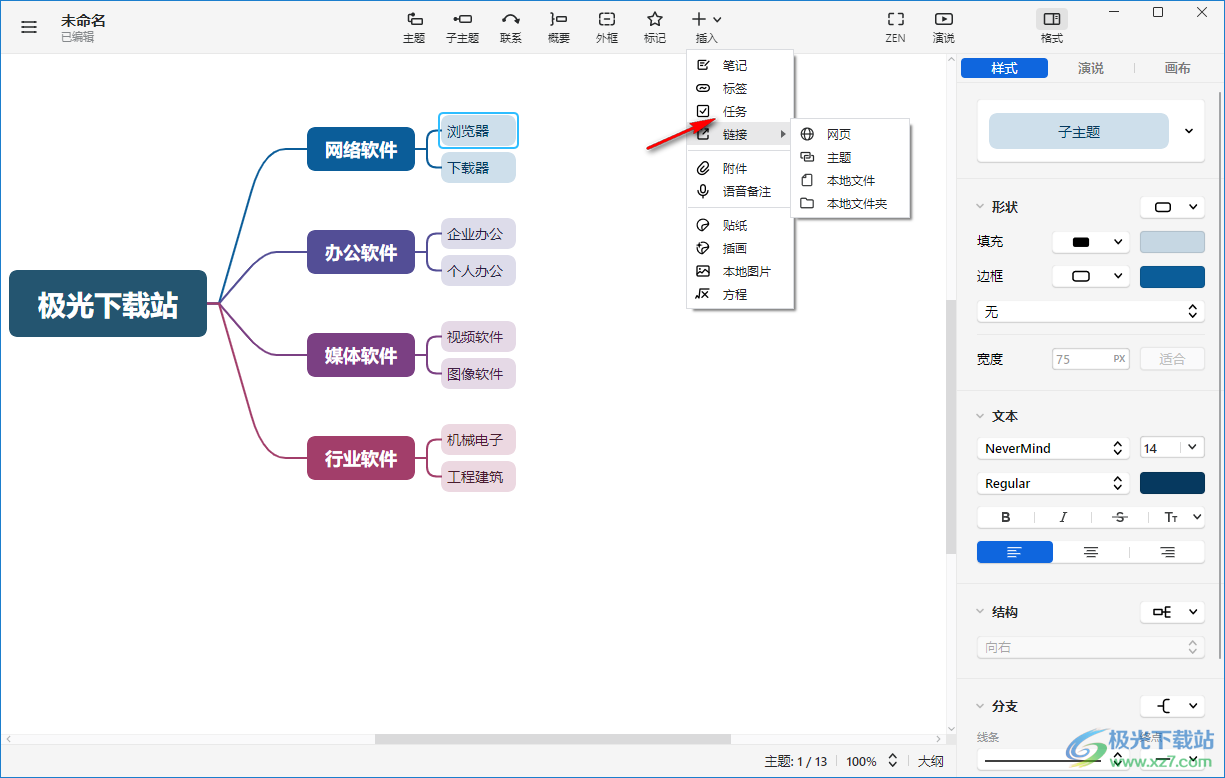Start 演说 pitch presentation

point(943,27)
